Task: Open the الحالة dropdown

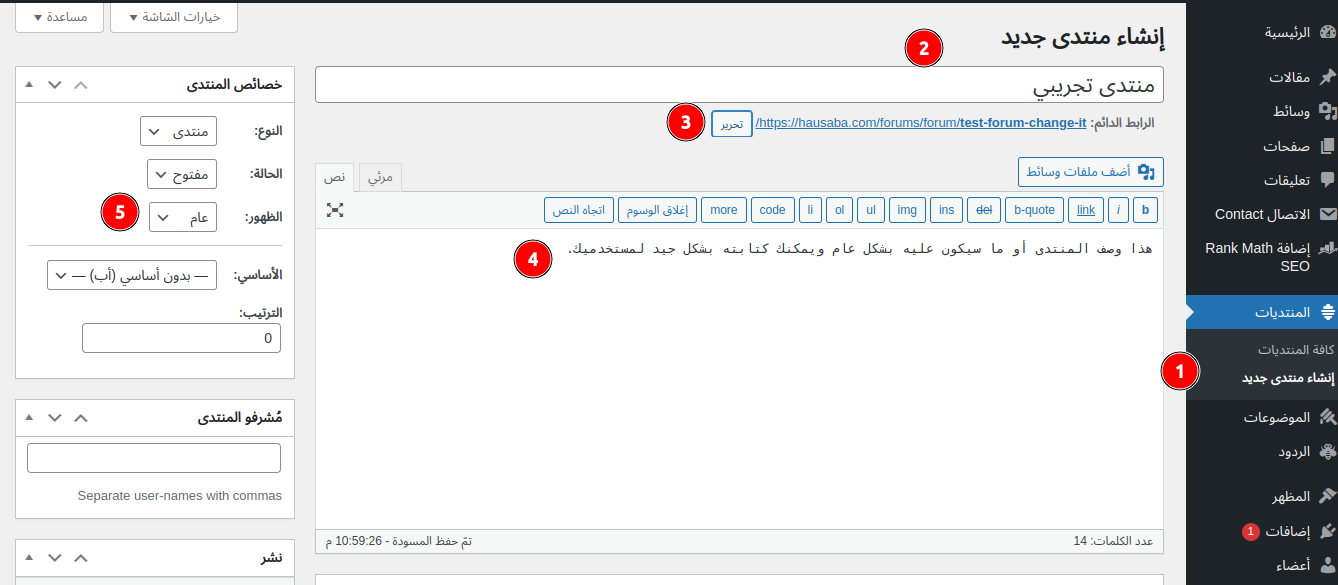Action: [x=182, y=174]
